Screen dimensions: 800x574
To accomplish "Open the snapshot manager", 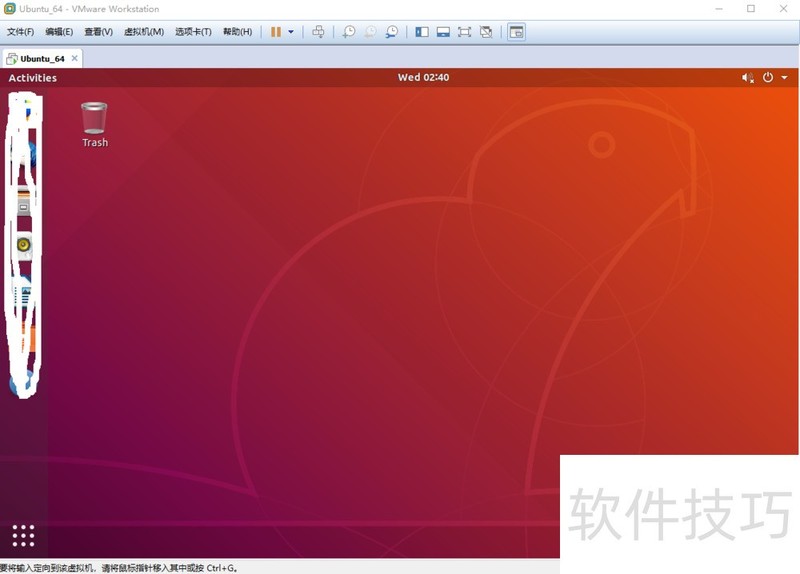I will point(392,32).
